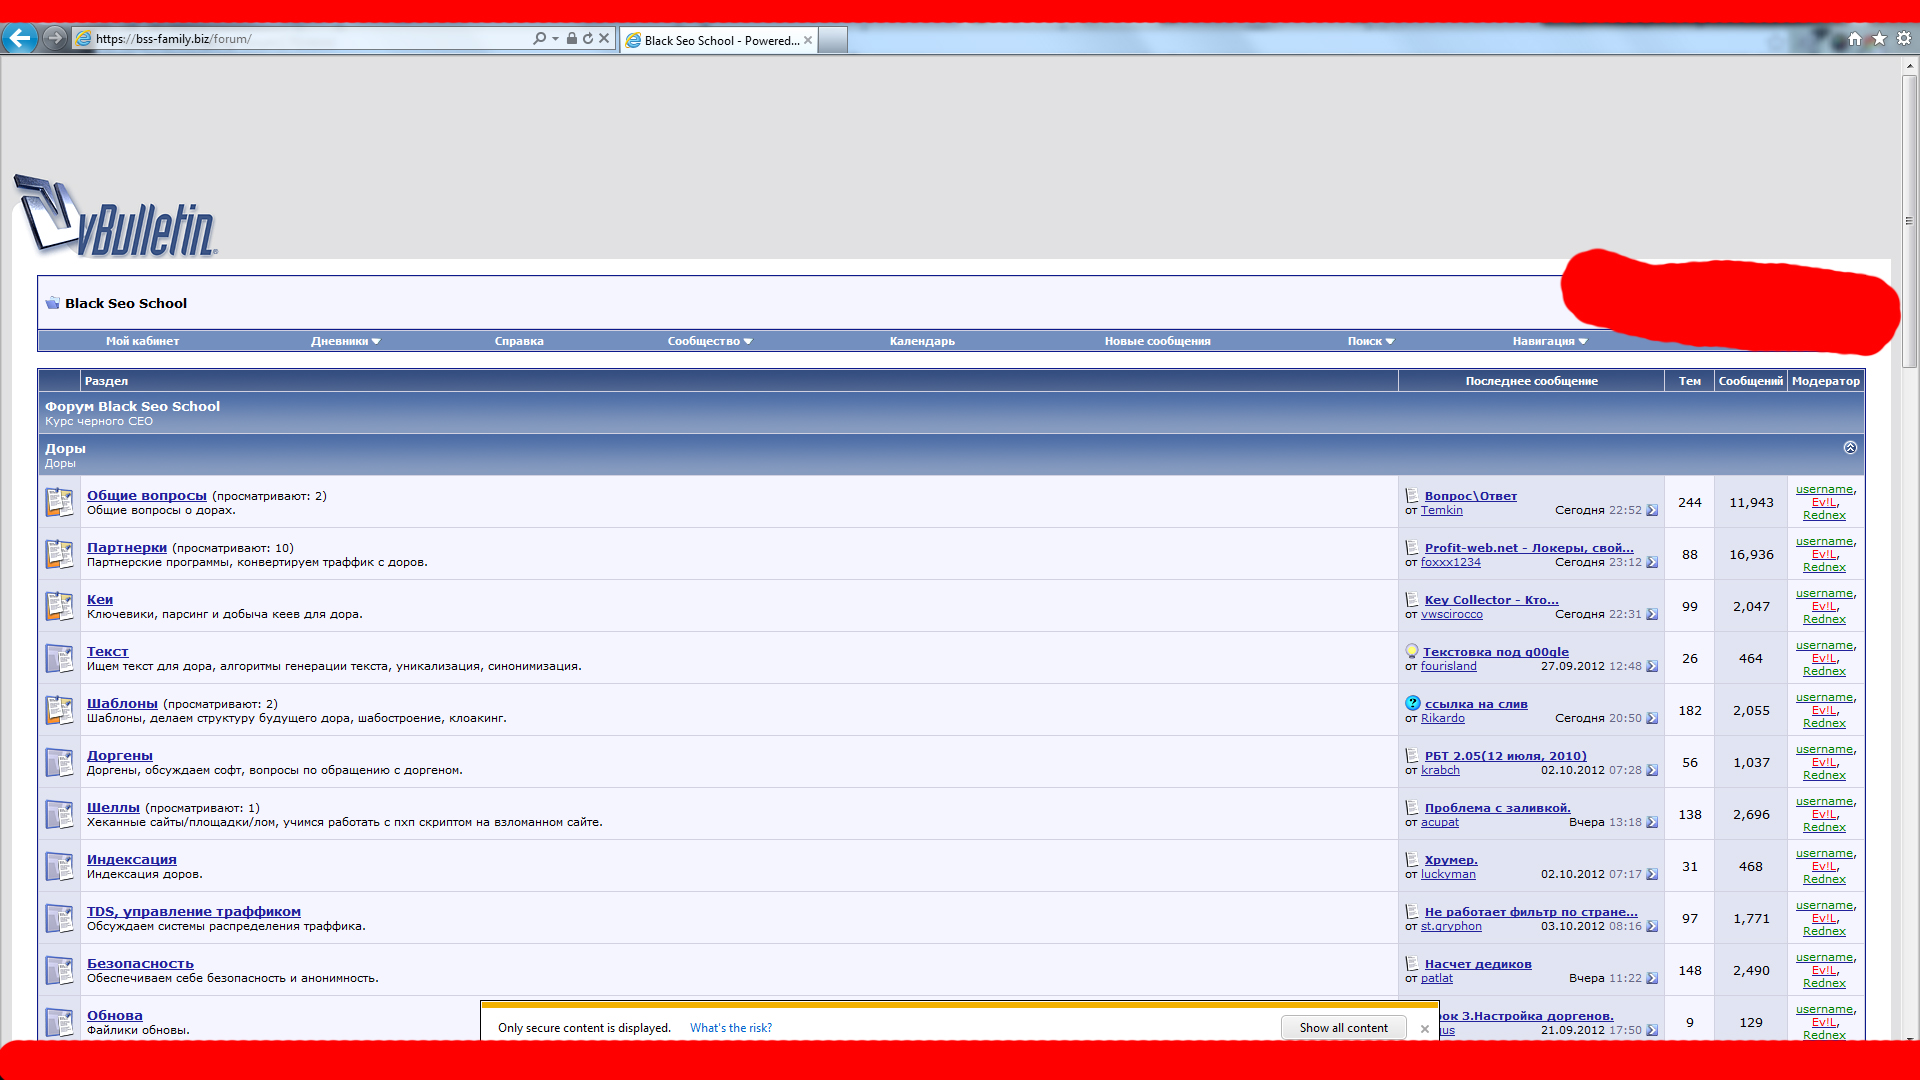Screen dimensions: 1920x1080
Task: Open TDS, управление траффиком forum link
Action: [194, 911]
